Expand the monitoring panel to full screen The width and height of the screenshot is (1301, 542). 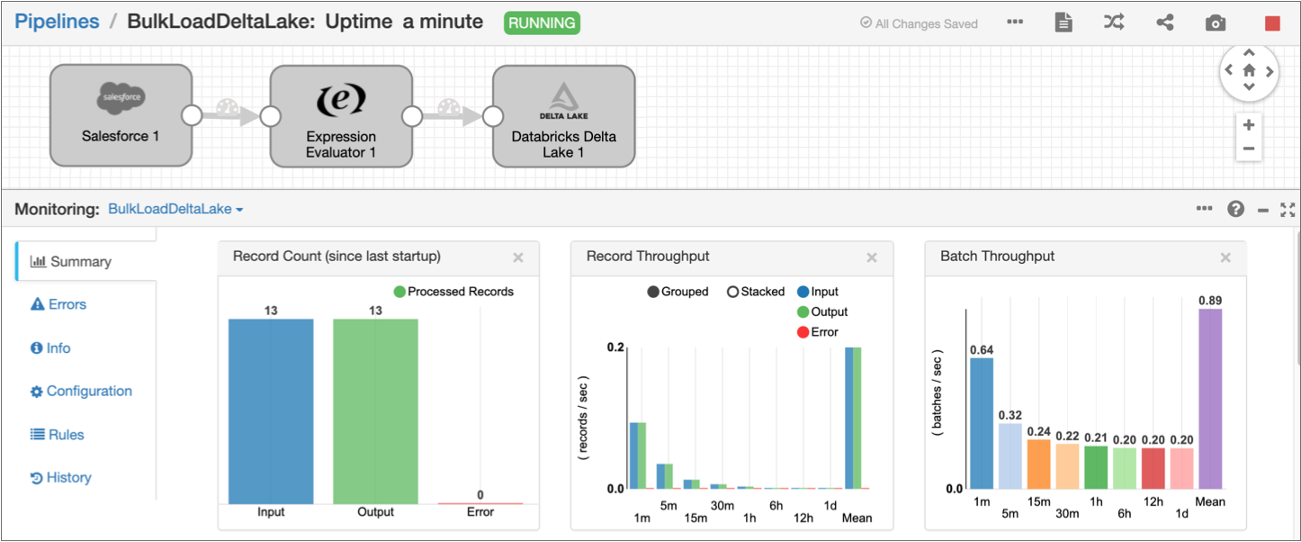tap(1287, 209)
